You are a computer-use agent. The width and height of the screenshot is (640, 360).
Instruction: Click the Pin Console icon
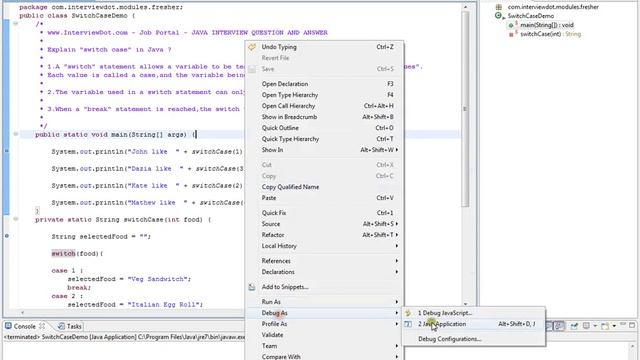(x=574, y=326)
